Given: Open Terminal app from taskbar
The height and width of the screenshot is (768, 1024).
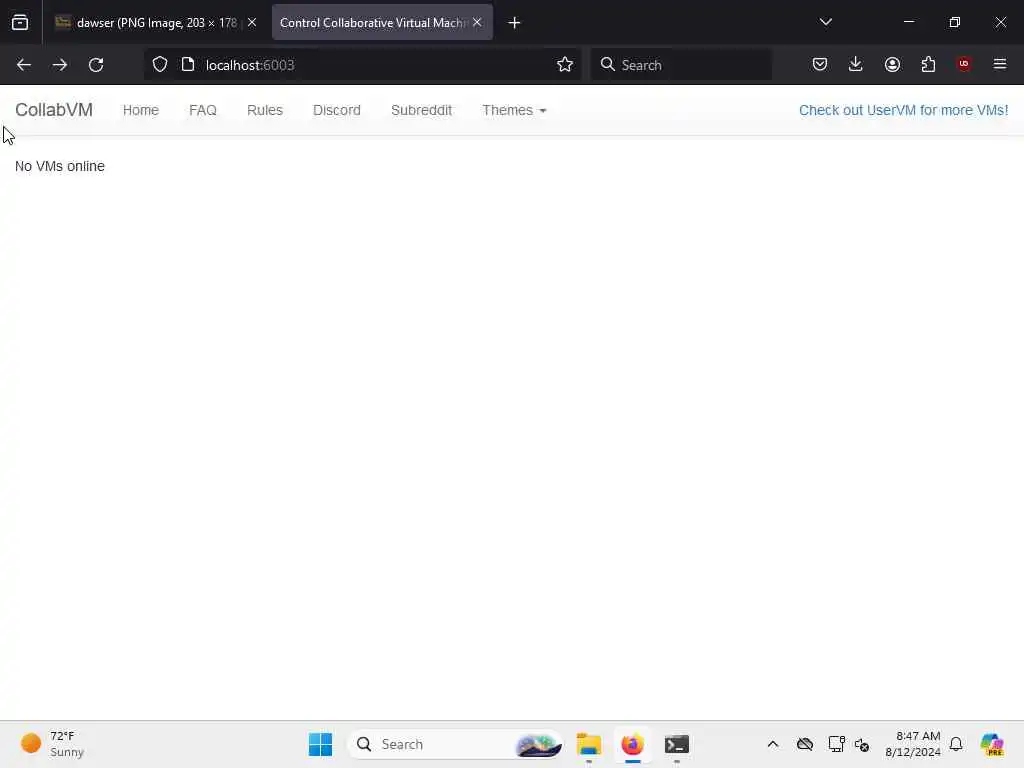Looking at the screenshot, I should tap(677, 744).
